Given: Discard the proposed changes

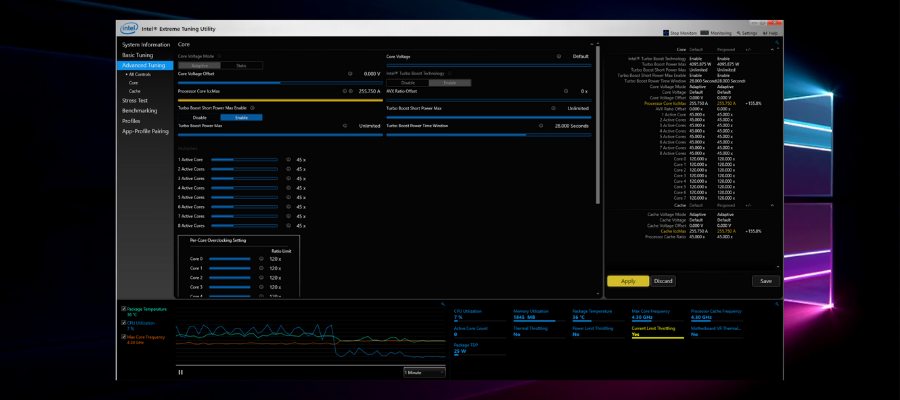Looking at the screenshot, I should click(663, 281).
